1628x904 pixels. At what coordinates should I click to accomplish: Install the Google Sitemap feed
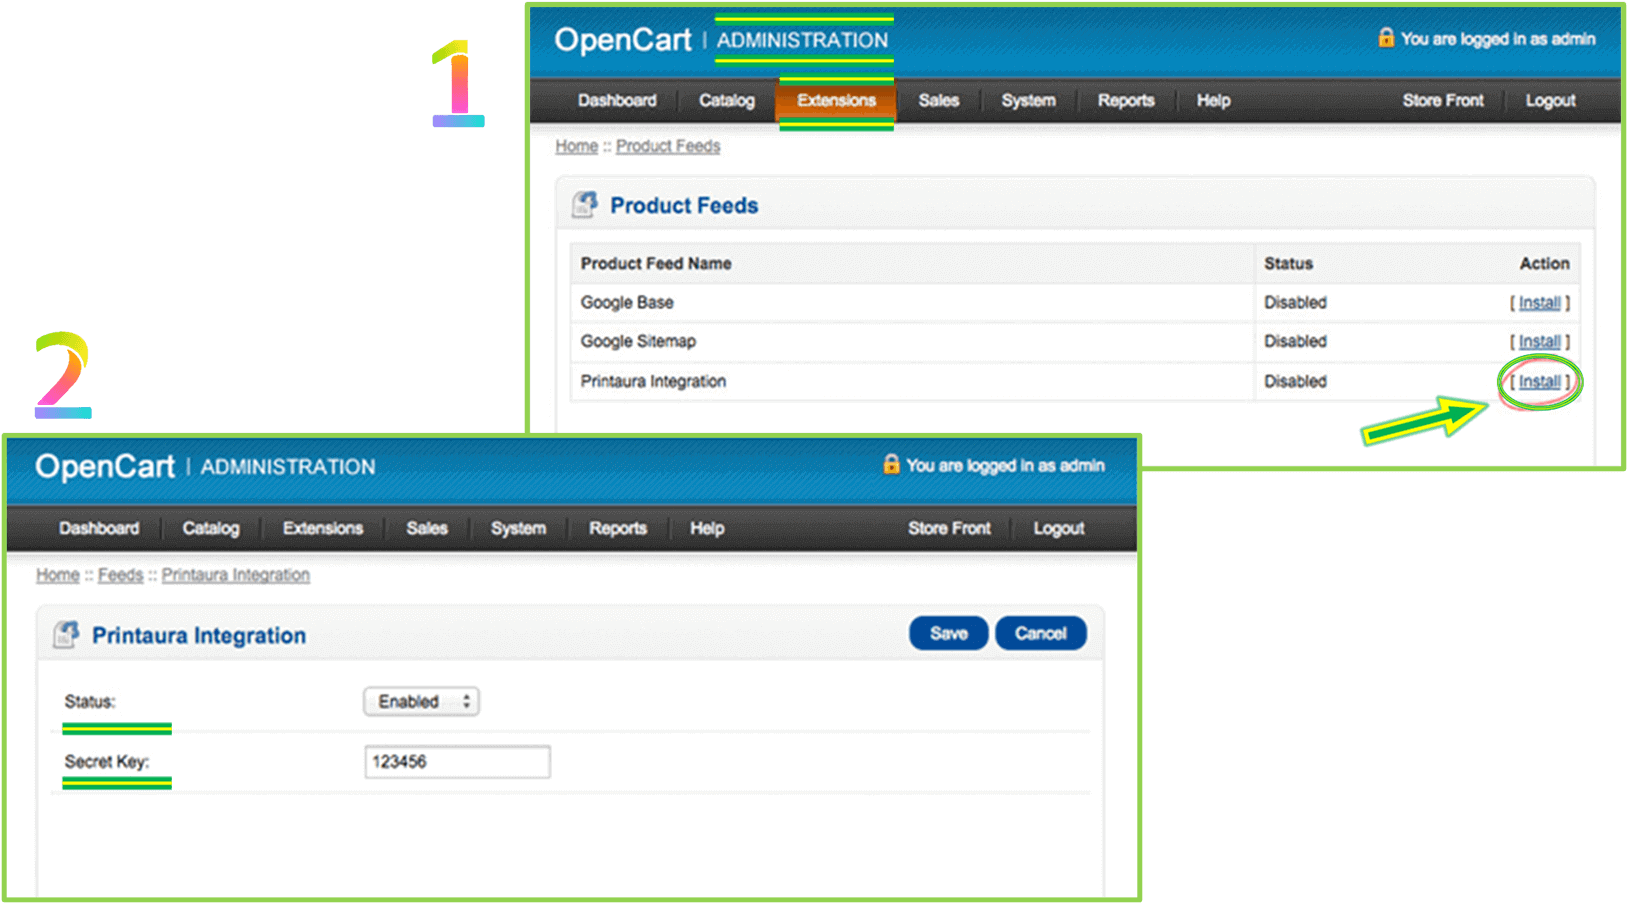point(1540,341)
